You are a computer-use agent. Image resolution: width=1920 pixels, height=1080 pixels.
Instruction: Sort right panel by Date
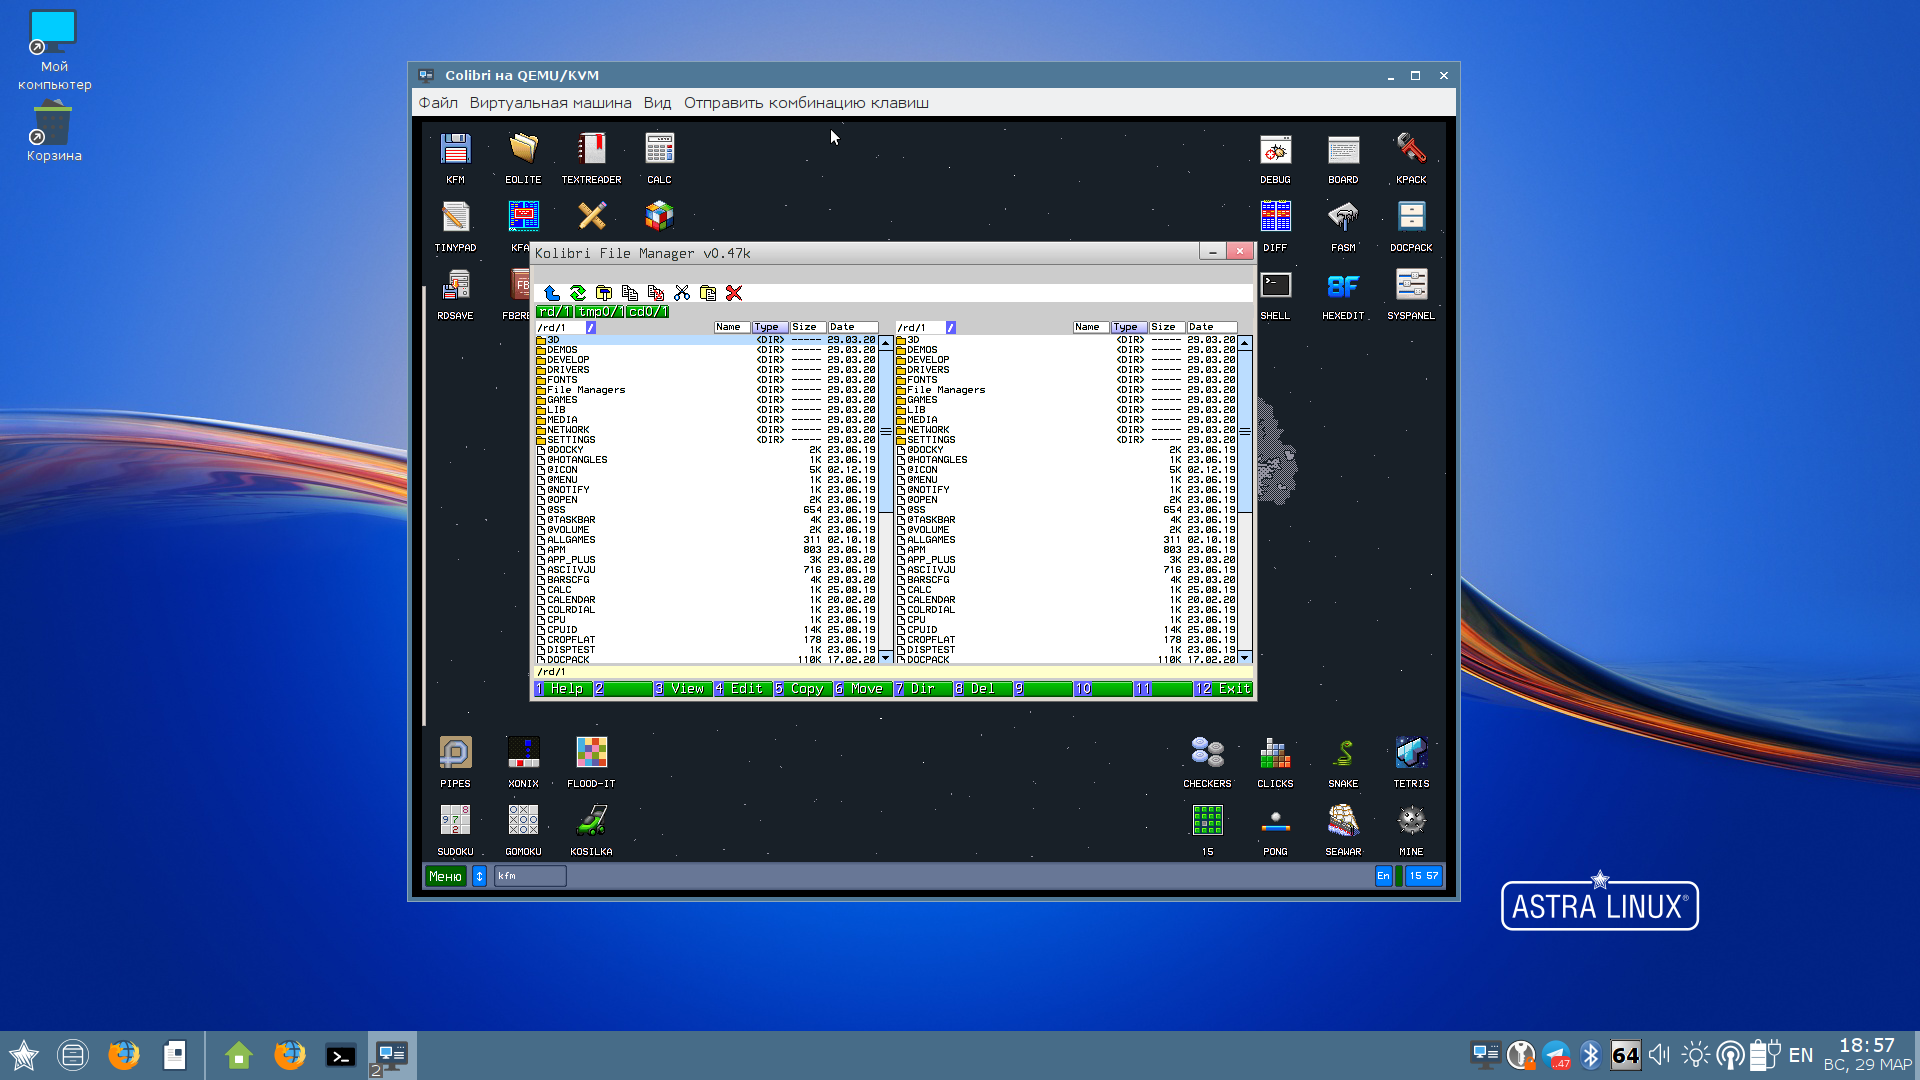point(1212,327)
